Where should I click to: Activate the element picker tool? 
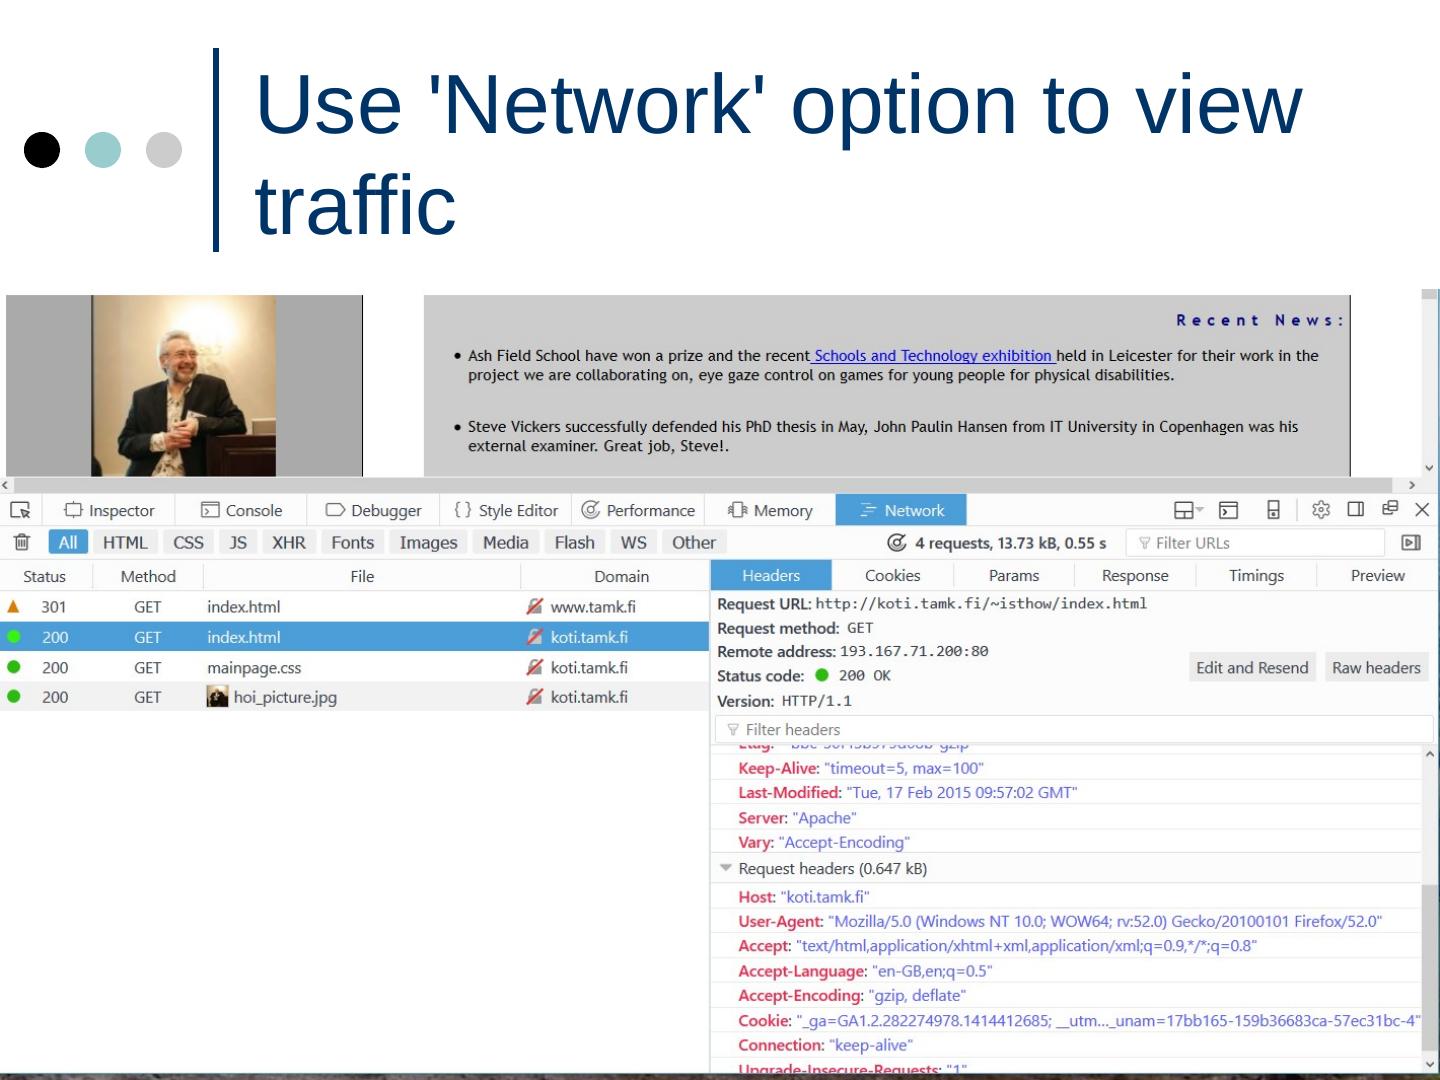click(20, 510)
